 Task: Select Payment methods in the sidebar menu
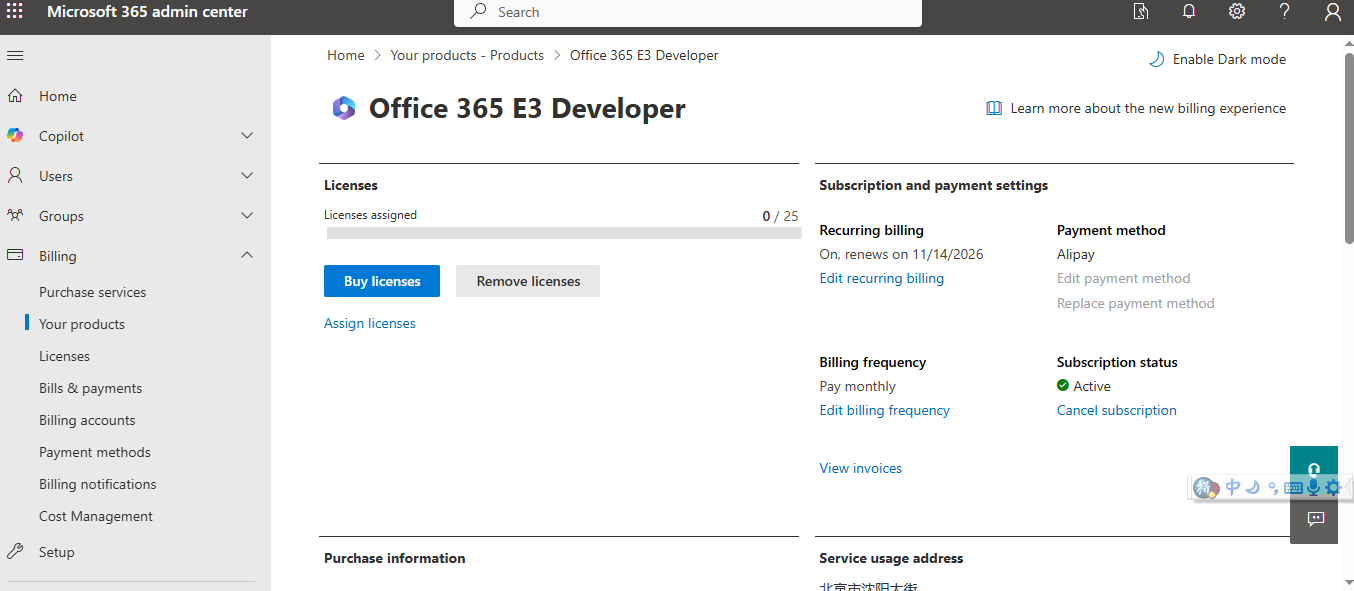[94, 451]
